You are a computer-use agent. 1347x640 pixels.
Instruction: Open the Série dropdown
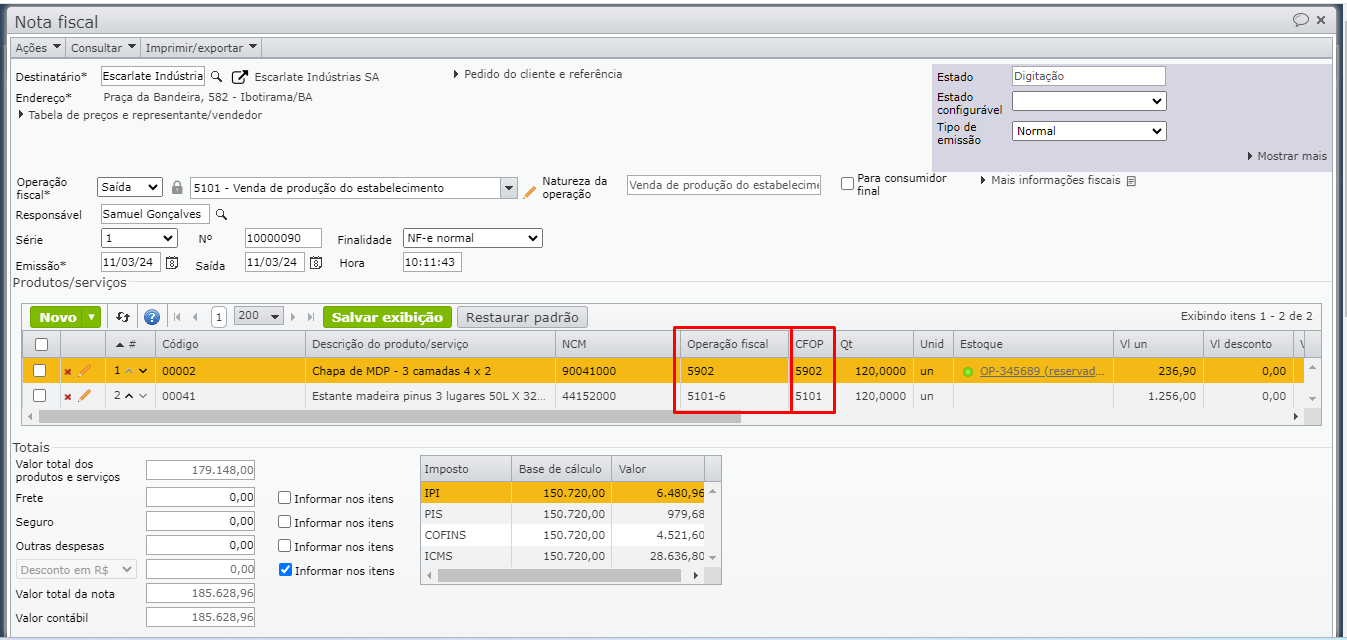click(139, 238)
